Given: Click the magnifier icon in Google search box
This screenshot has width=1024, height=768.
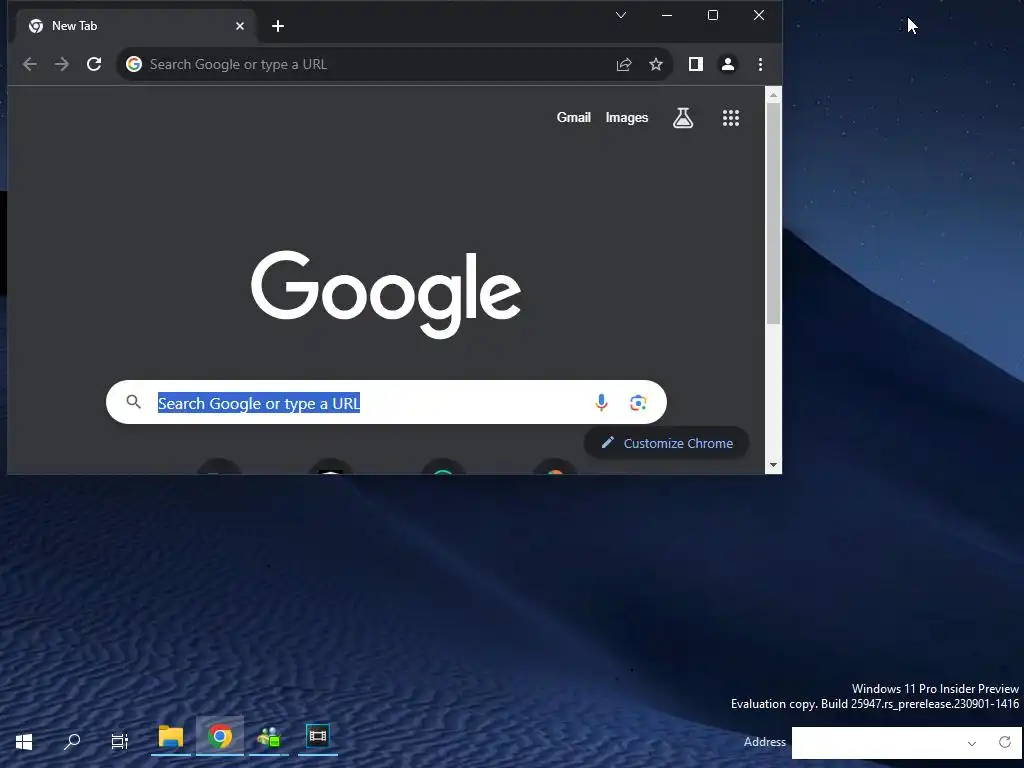Looking at the screenshot, I should [133, 402].
